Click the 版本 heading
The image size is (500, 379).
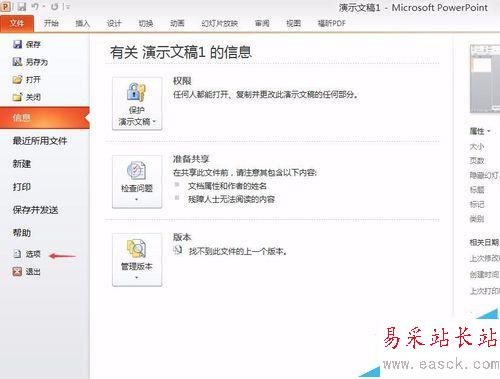(x=182, y=237)
